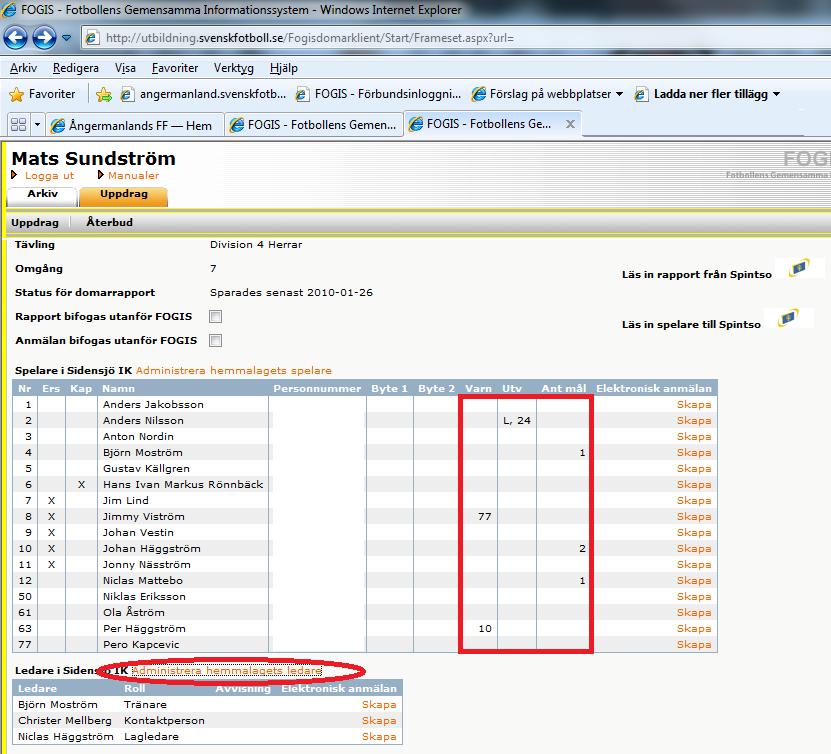Click Skapa for Per Häggström
Image resolution: width=831 pixels, height=754 pixels.
[x=694, y=628]
